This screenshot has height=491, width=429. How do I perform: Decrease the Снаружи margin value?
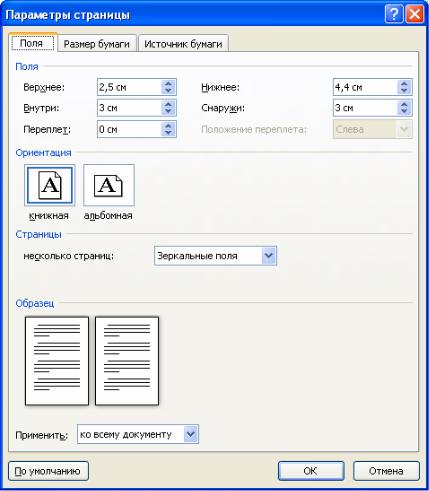tap(404, 111)
